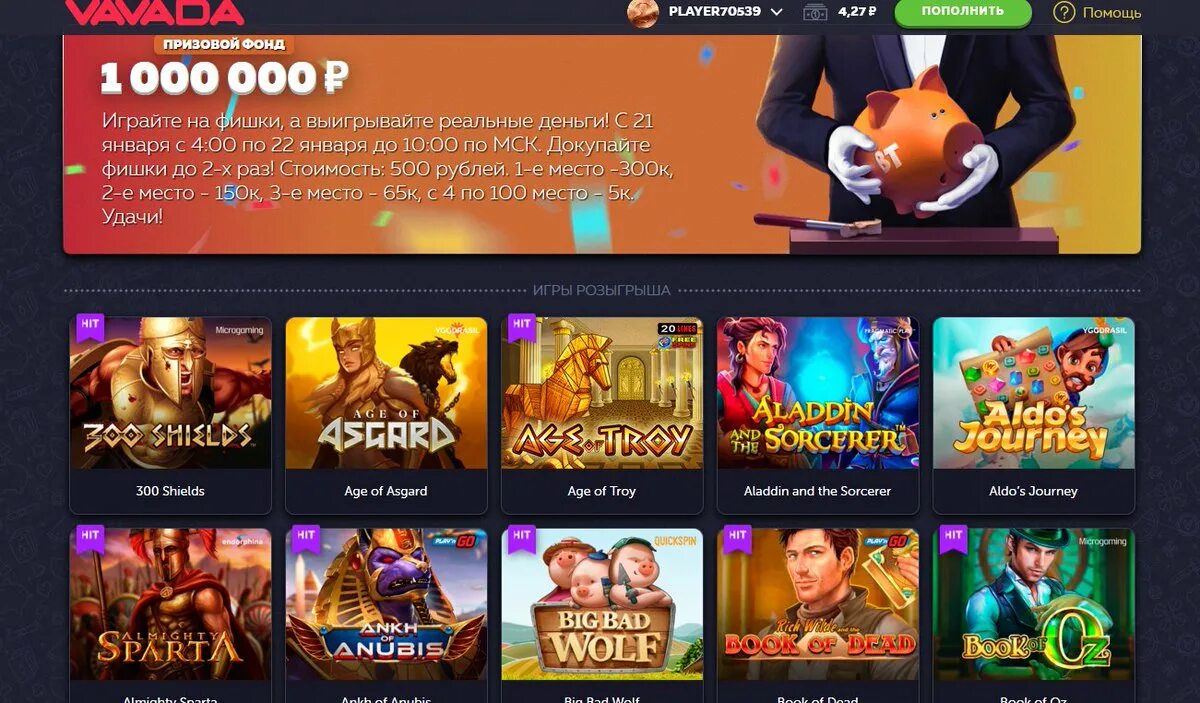
Task: Click the green Пополнить deposit button
Action: coord(962,12)
